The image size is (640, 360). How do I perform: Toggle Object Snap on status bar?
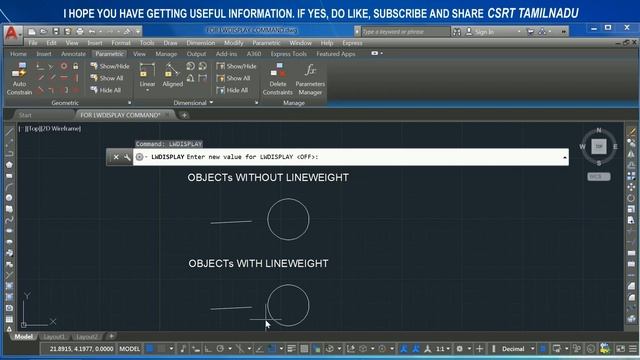271,349
